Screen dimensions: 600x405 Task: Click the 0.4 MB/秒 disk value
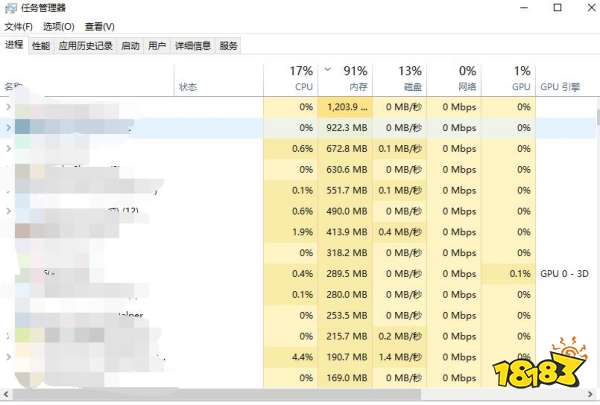click(x=400, y=232)
